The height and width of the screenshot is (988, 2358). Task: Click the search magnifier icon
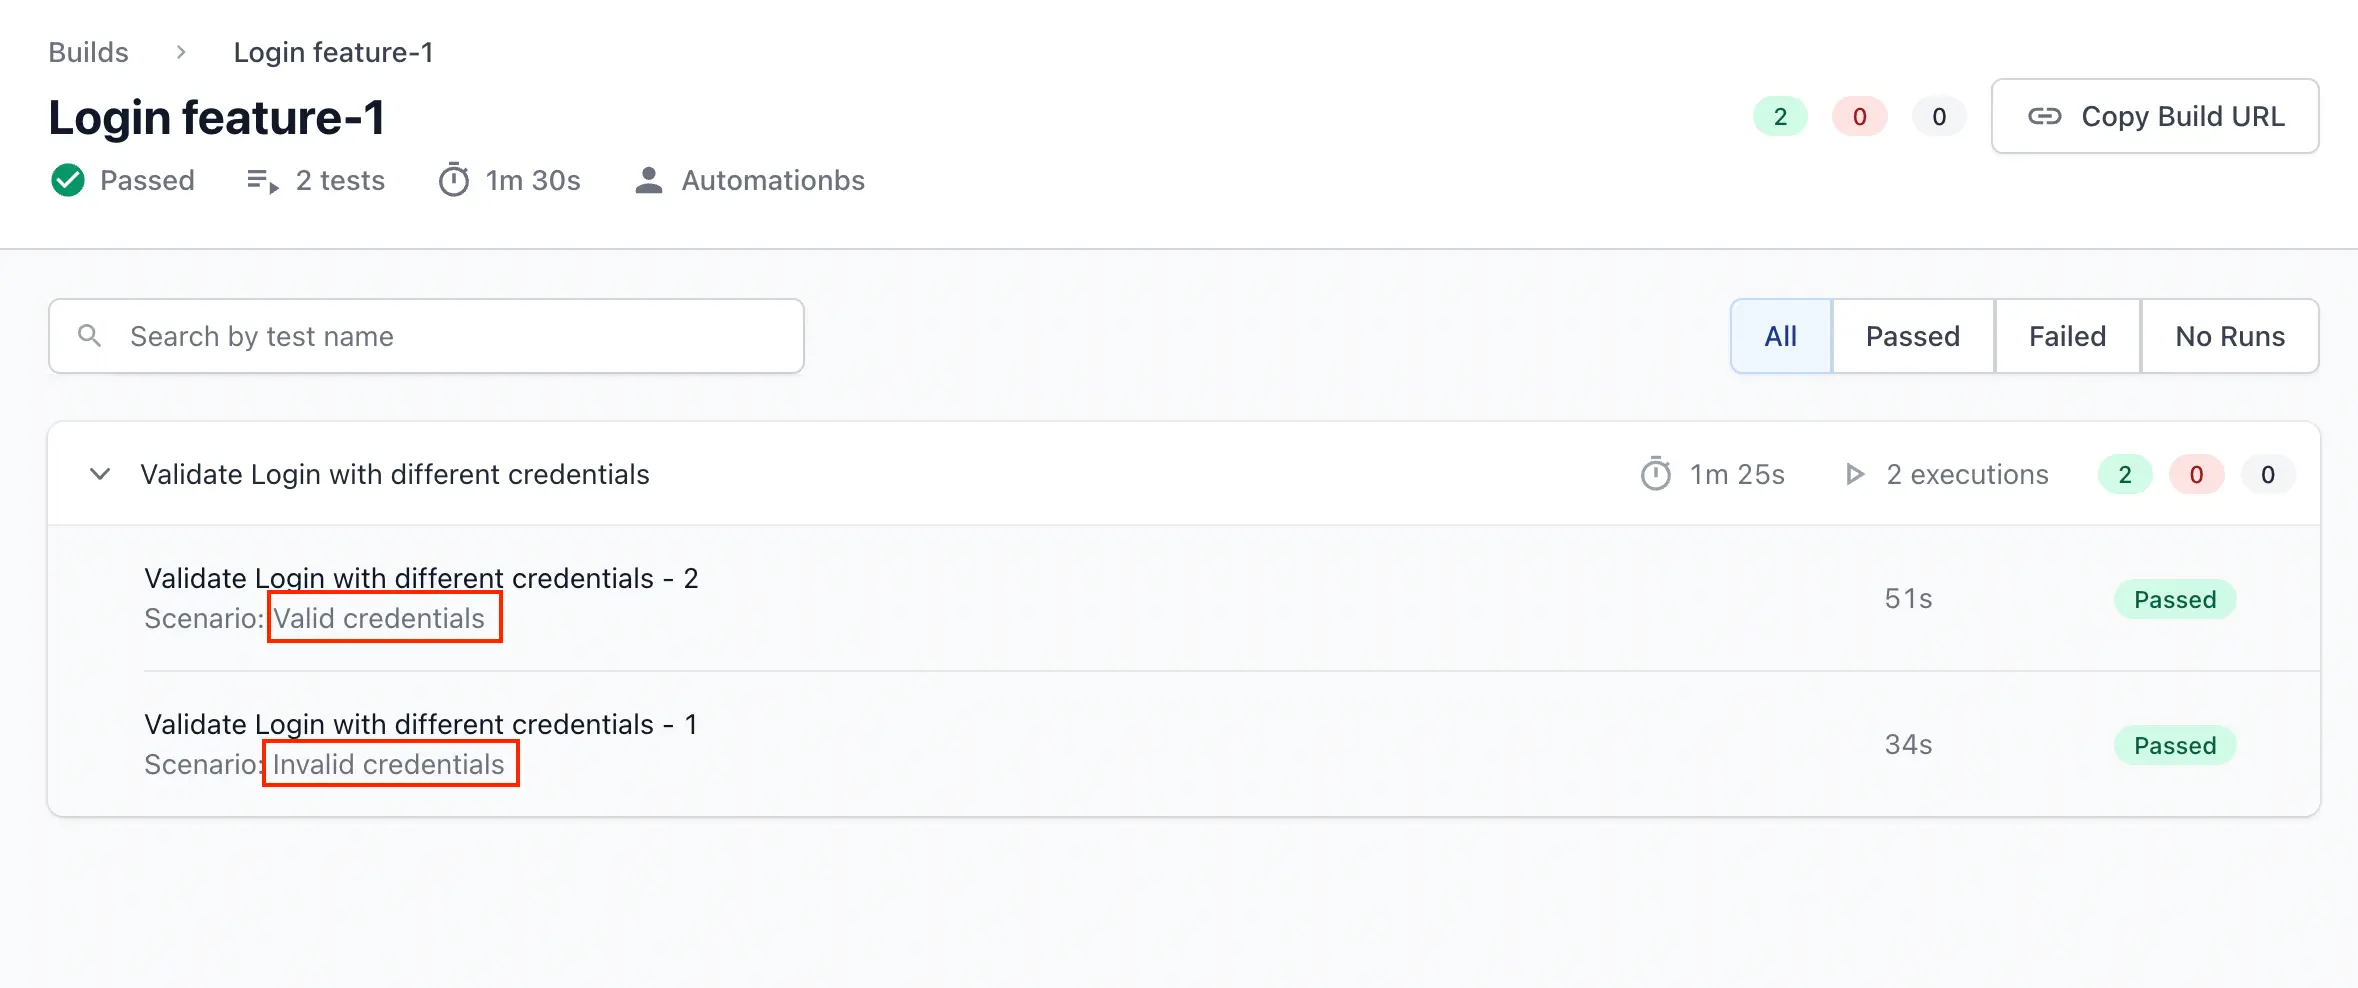pos(90,336)
